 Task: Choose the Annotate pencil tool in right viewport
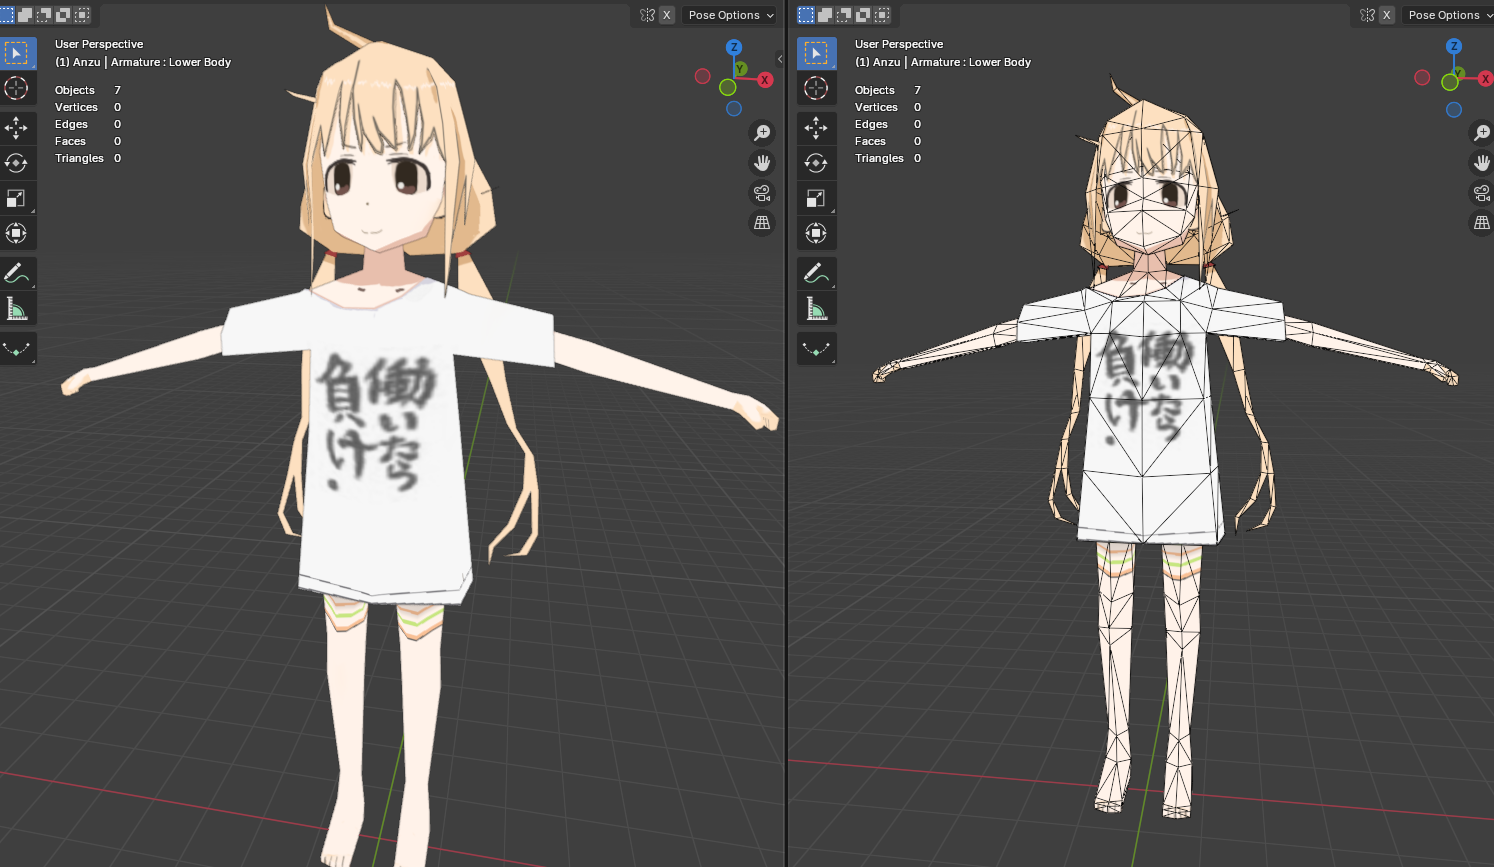click(x=816, y=272)
